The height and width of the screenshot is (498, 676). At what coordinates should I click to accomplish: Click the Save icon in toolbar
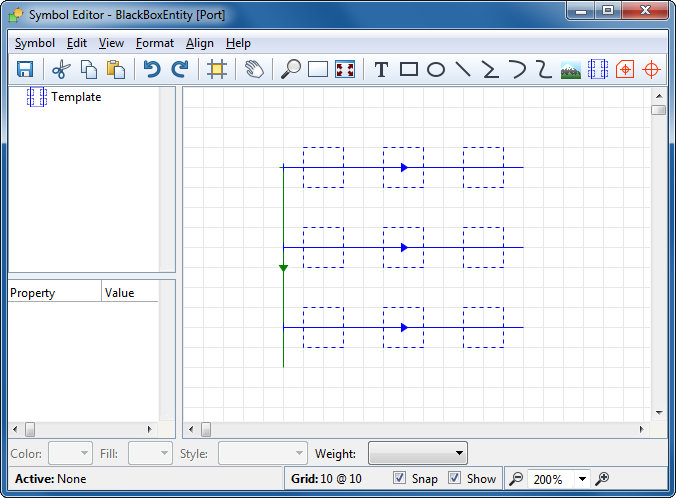25,69
